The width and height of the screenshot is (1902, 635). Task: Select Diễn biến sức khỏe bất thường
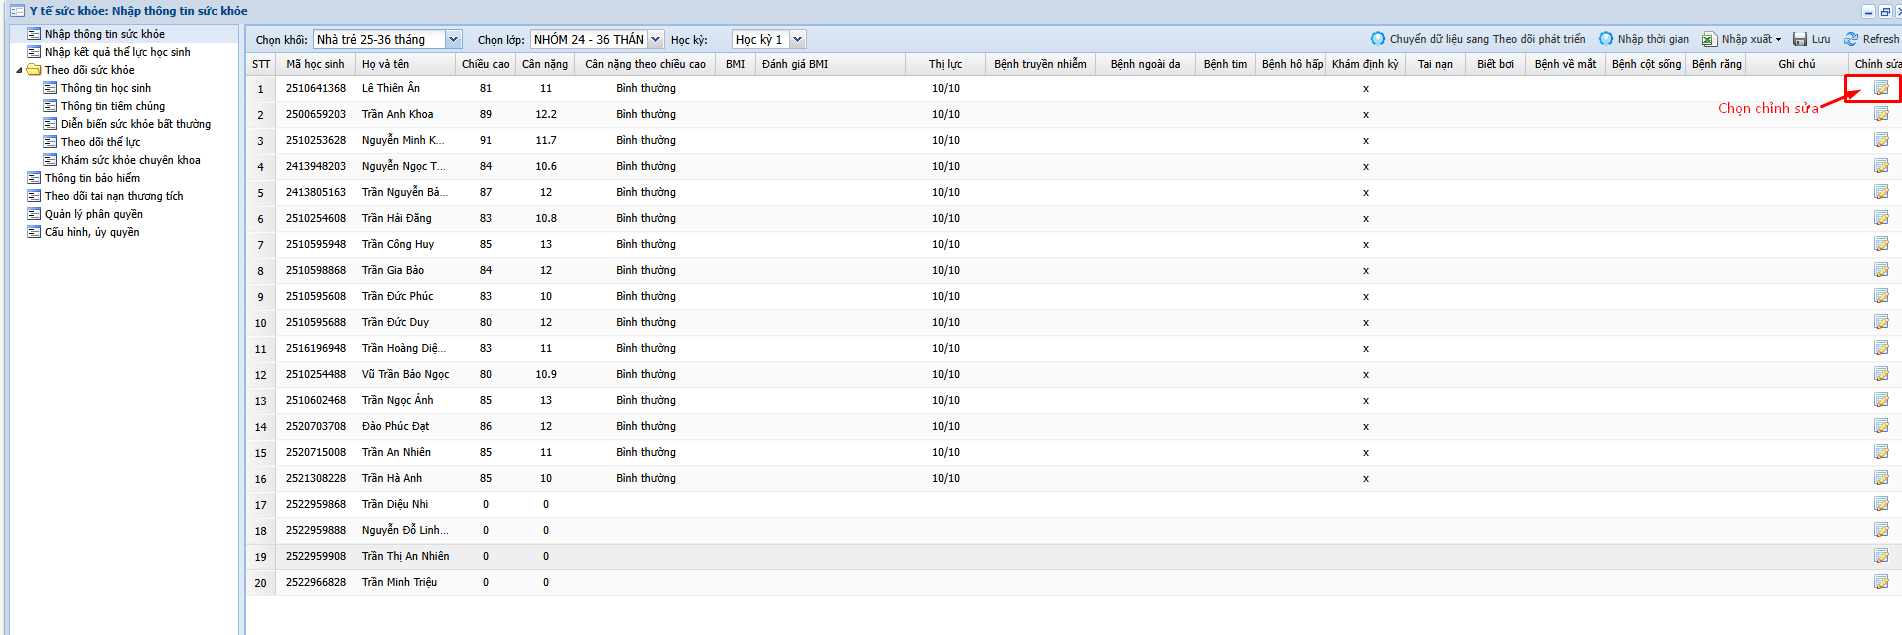coord(136,124)
